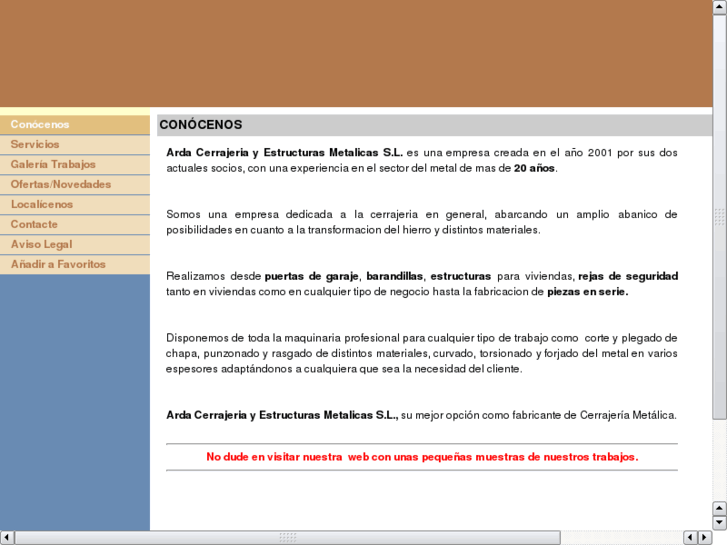Screen dimensions: 727x545
Task: Click the paragraph starting 'Somos una empresa dedicada'
Action: (x=421, y=222)
